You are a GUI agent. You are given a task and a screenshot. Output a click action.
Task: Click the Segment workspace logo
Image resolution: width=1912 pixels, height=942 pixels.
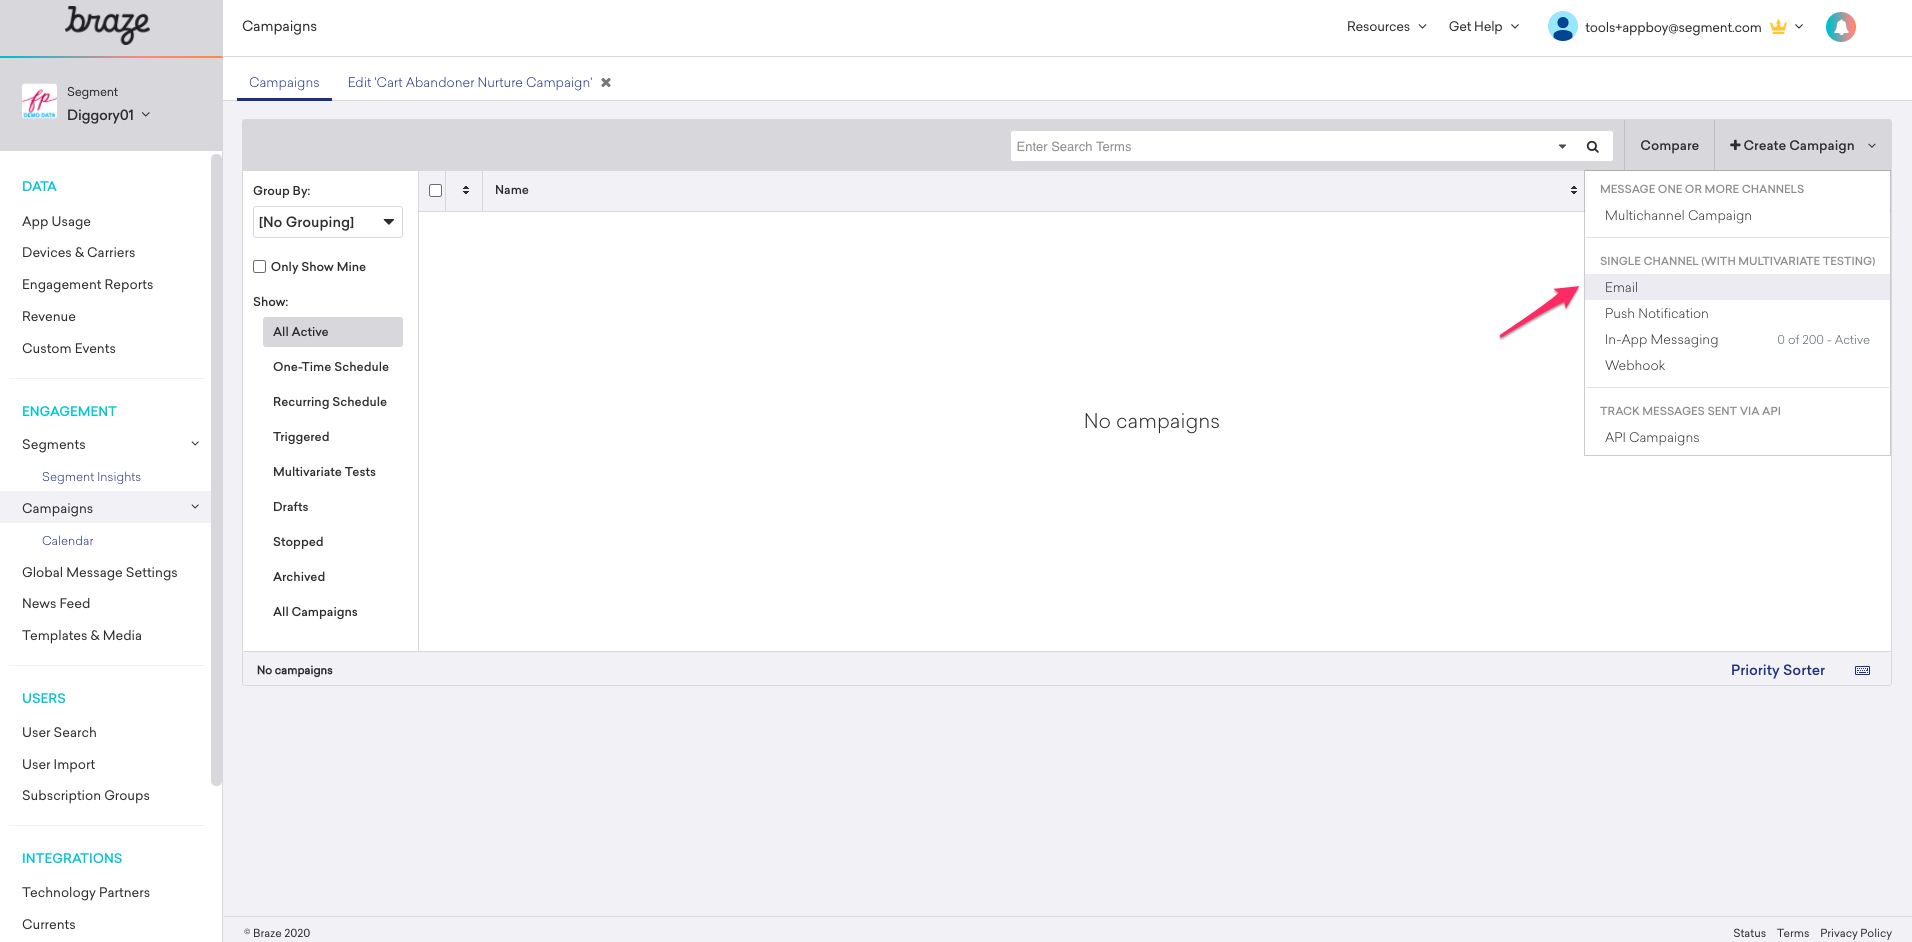39,100
